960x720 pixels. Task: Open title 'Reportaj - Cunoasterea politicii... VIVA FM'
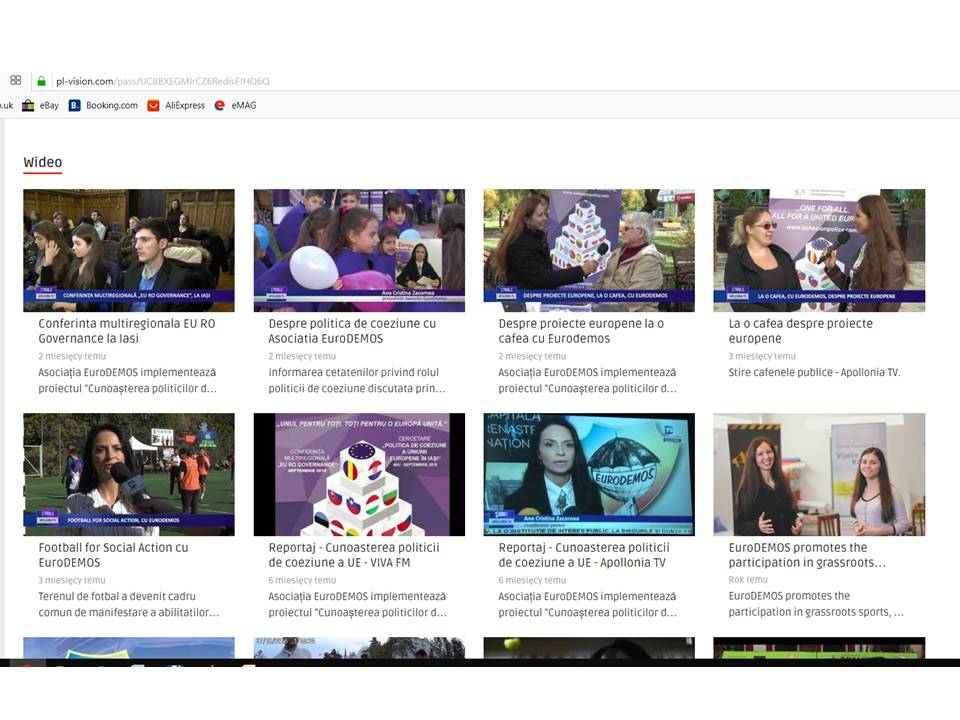[x=354, y=555]
